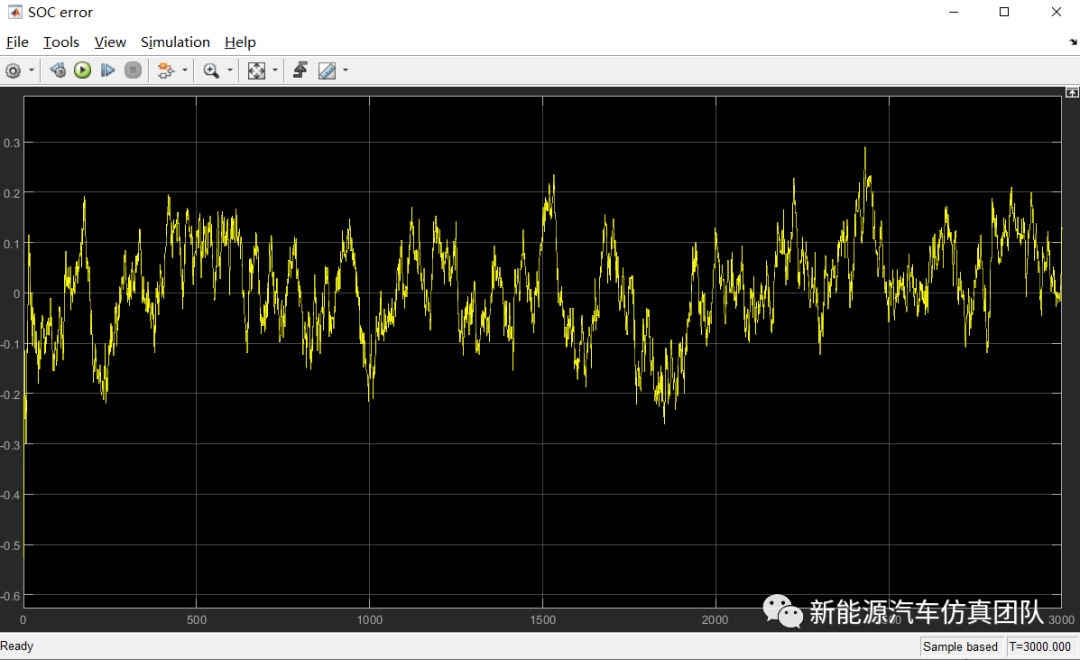Click the Cursor Measurements ruler icon

[327, 70]
